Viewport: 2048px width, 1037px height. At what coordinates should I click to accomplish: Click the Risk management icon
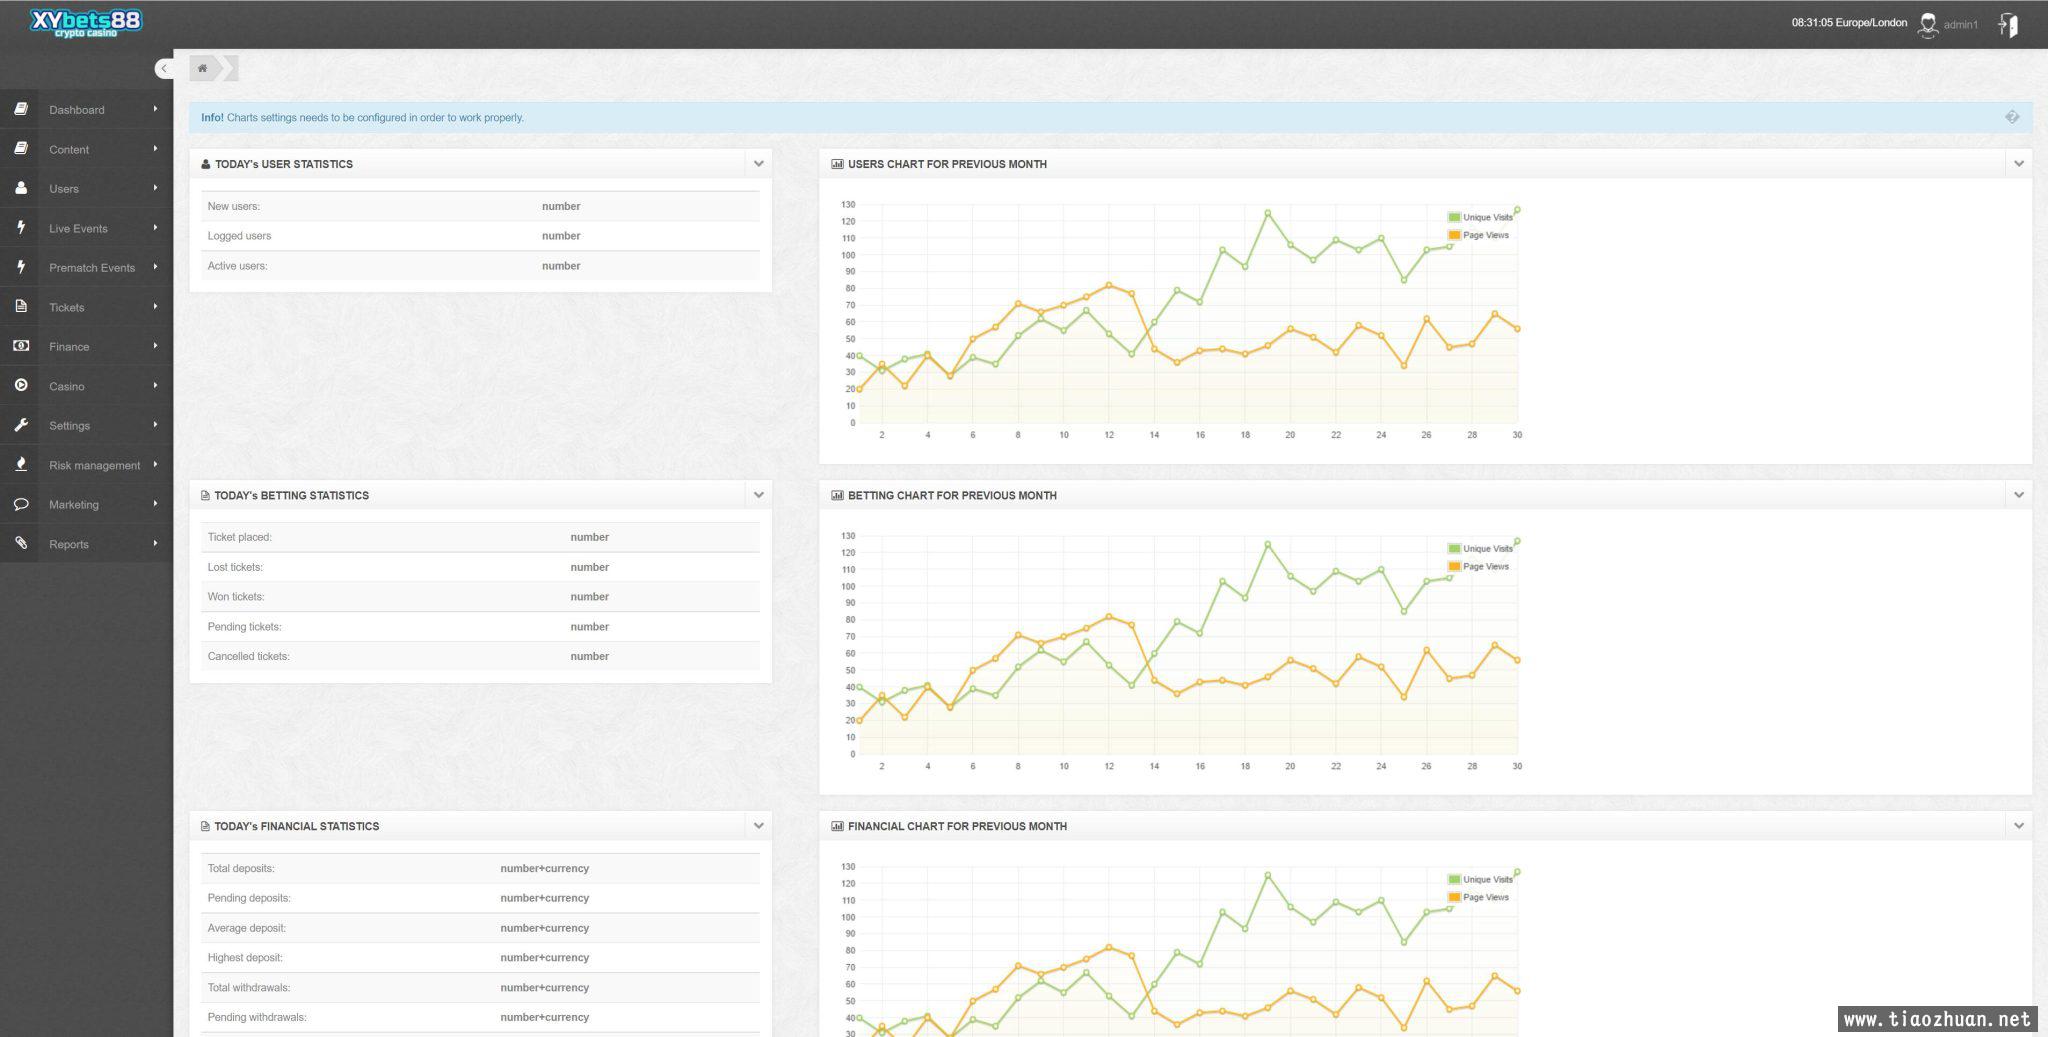(20, 464)
